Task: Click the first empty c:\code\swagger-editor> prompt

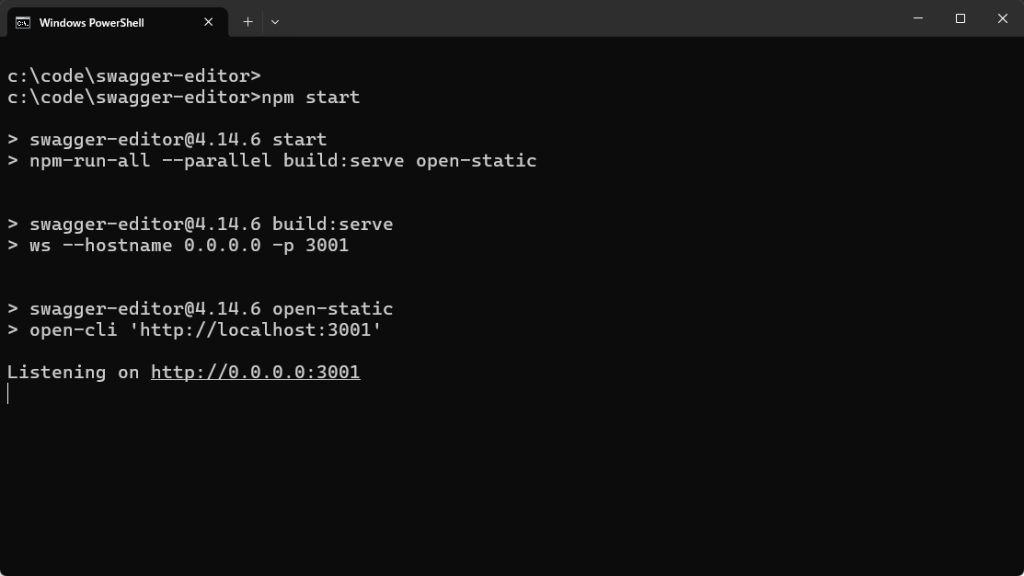Action: pyautogui.click(x=134, y=76)
